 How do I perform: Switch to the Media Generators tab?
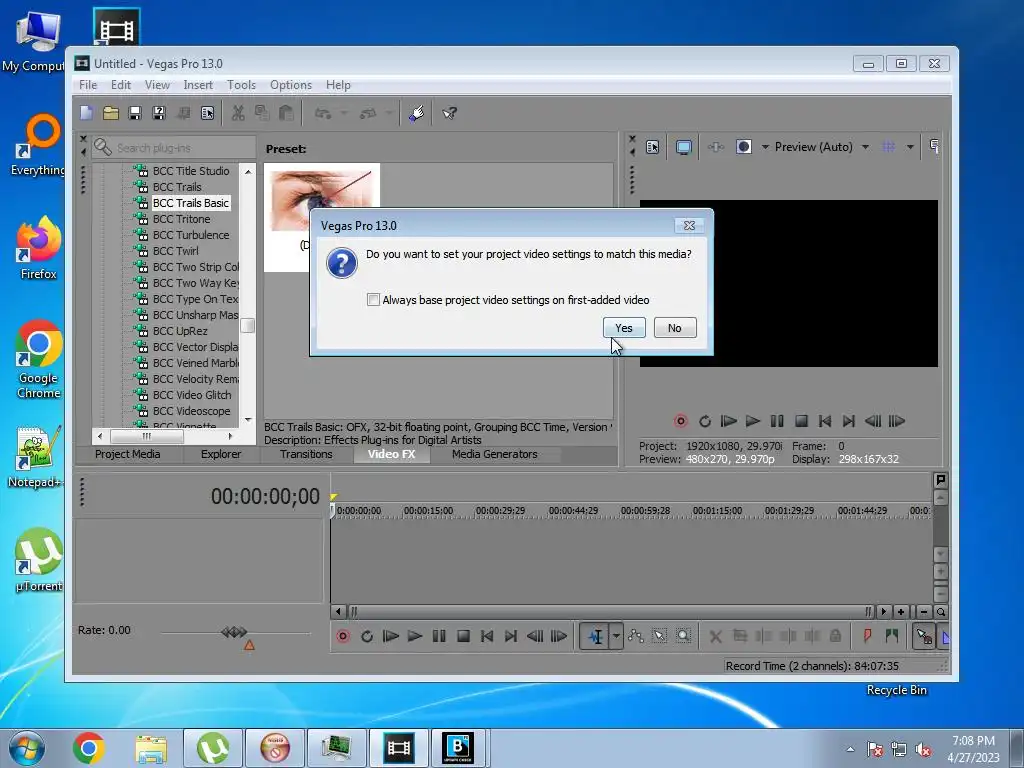pyautogui.click(x=494, y=454)
